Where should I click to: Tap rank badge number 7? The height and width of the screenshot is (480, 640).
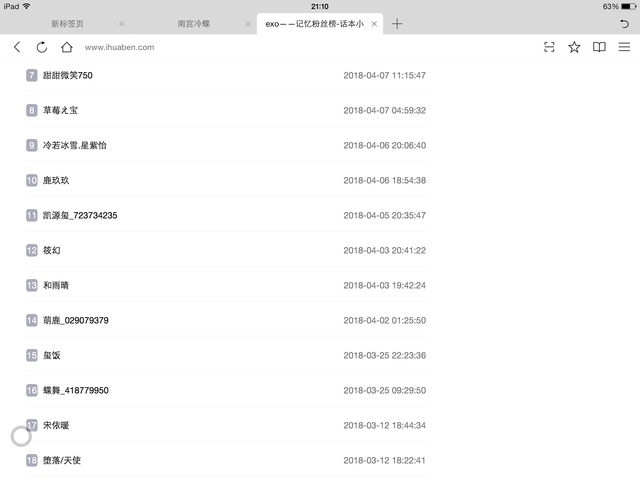(32, 76)
